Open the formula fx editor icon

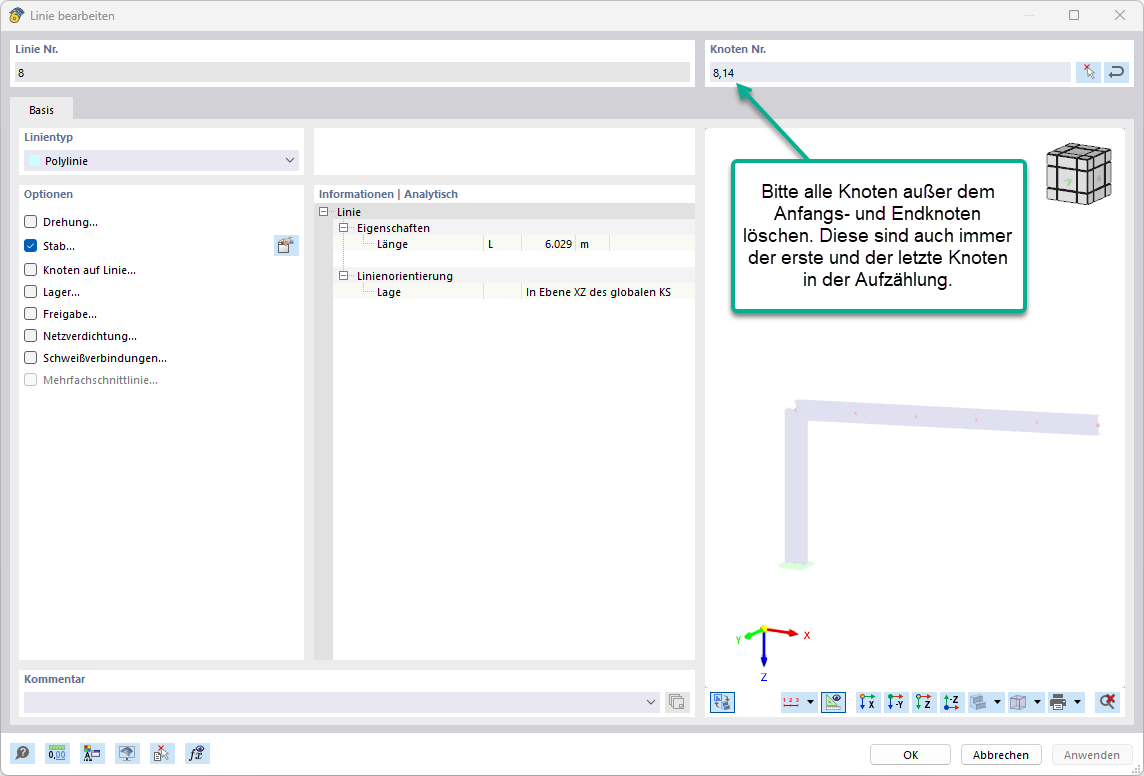(x=196, y=753)
